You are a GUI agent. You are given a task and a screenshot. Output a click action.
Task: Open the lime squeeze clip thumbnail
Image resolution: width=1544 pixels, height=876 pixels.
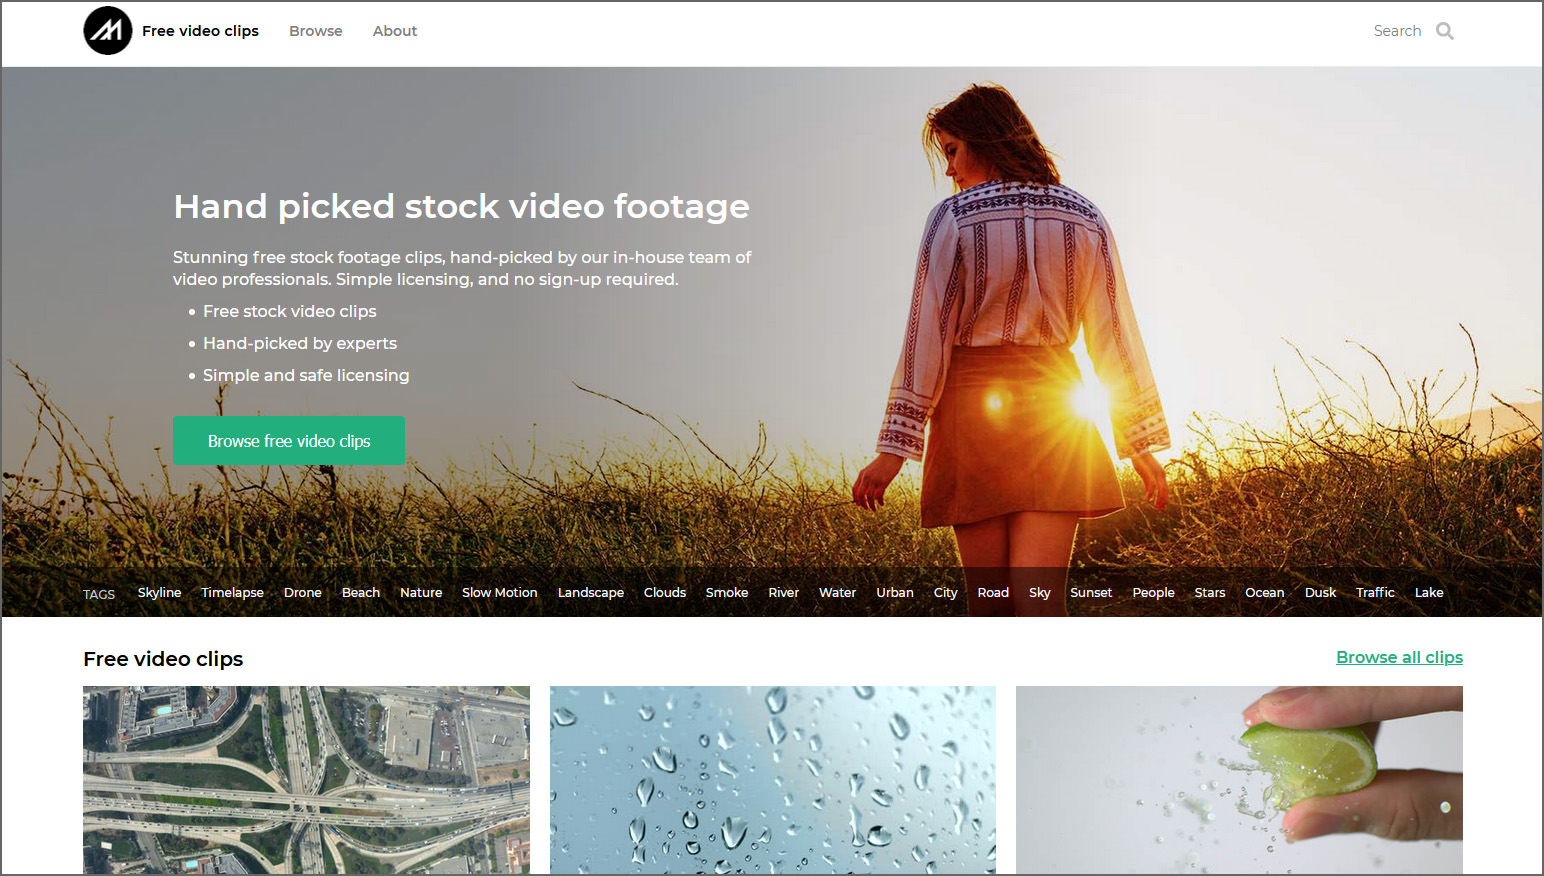pyautogui.click(x=1239, y=780)
